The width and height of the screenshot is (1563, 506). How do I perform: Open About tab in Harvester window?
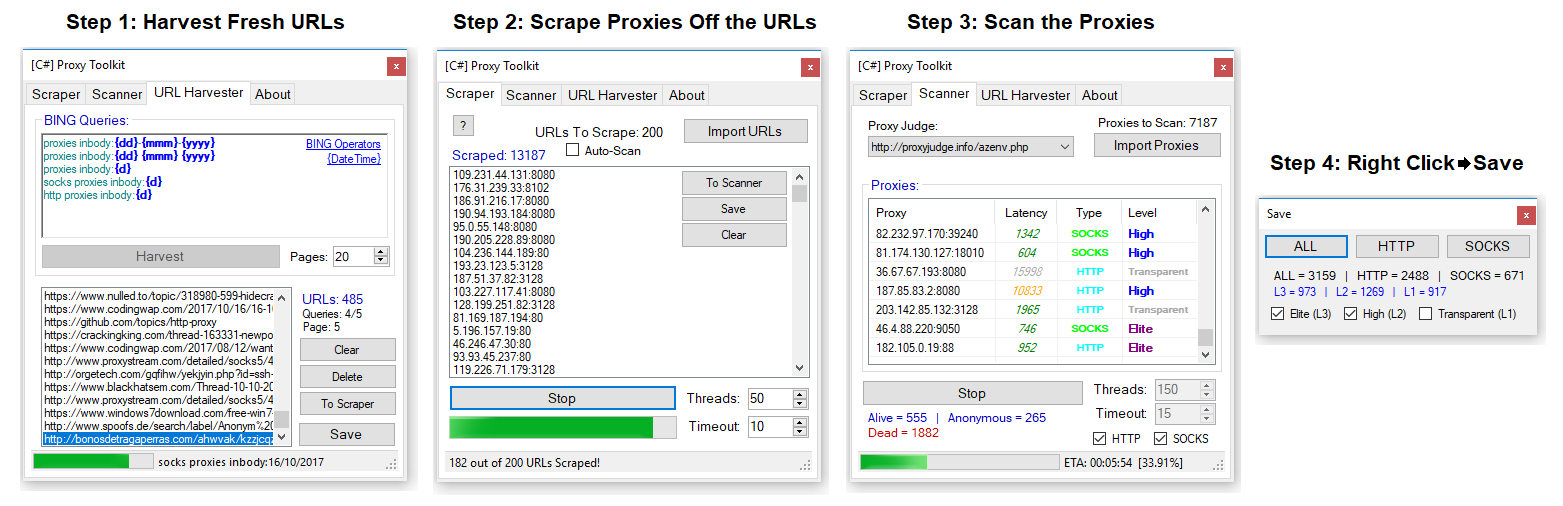point(272,94)
